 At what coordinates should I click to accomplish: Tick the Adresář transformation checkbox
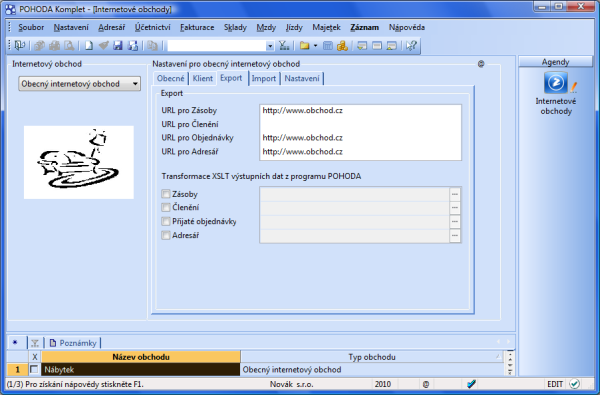166,235
